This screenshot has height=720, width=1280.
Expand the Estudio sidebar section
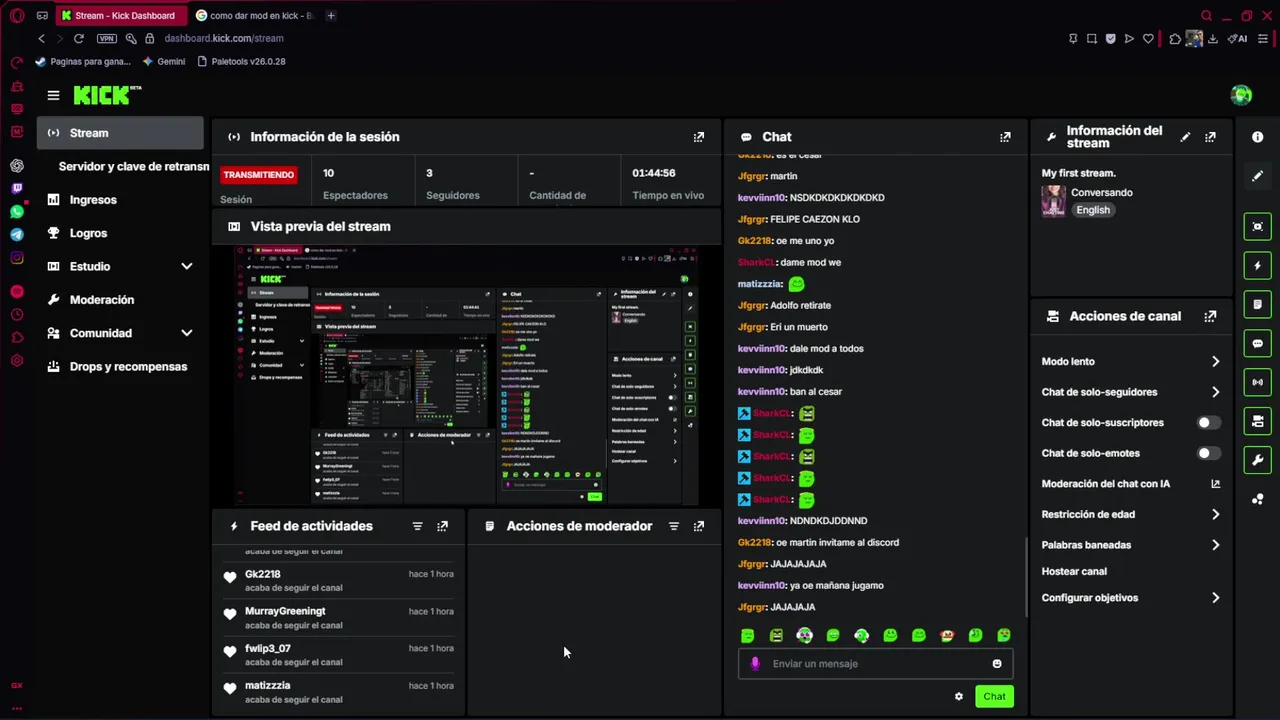point(186,266)
